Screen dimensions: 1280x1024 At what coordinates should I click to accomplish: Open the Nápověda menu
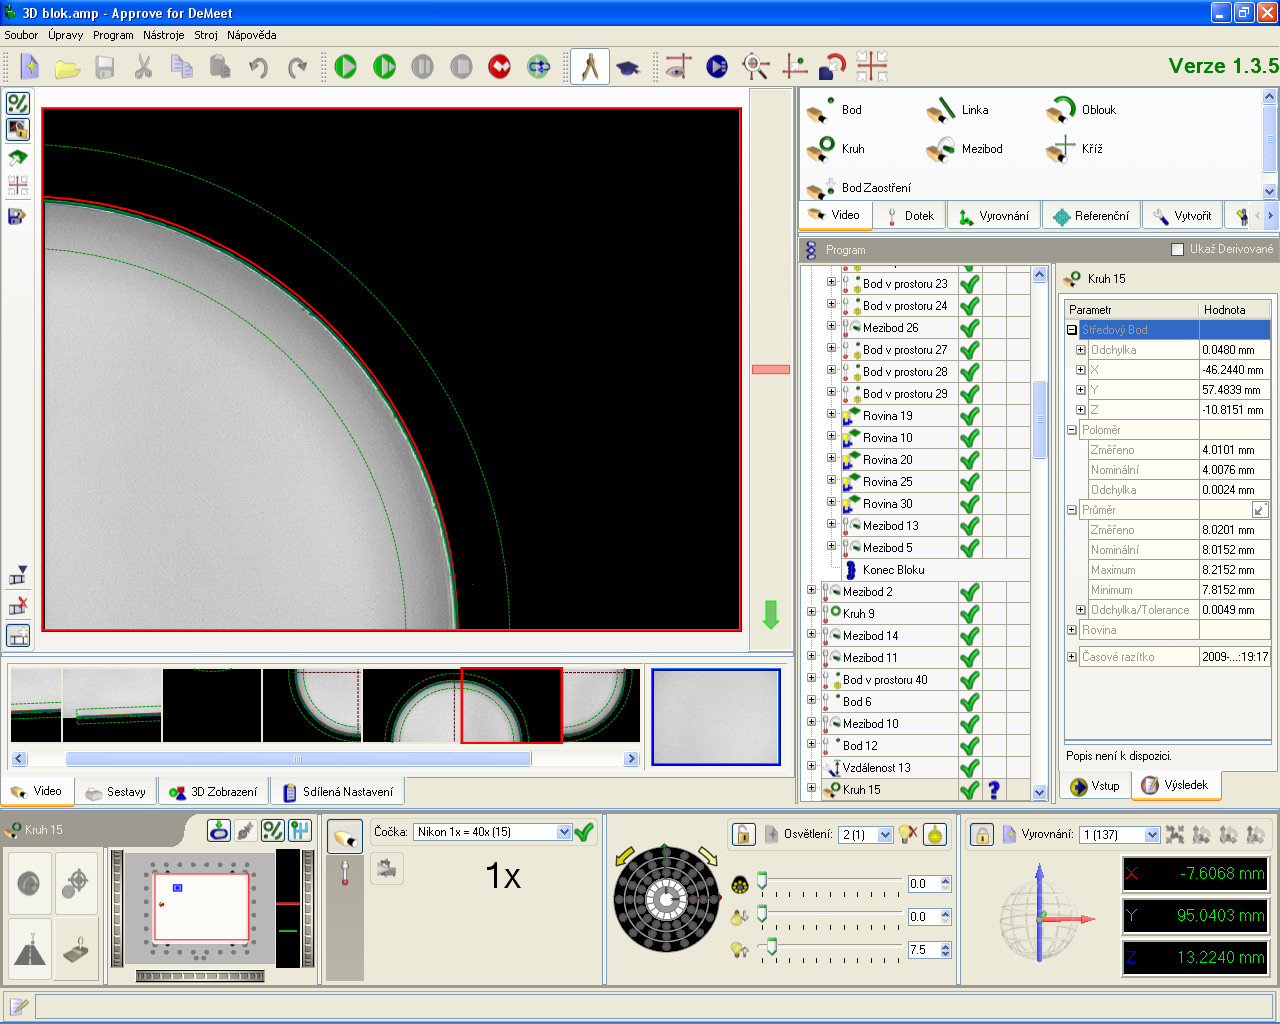pyautogui.click(x=251, y=35)
